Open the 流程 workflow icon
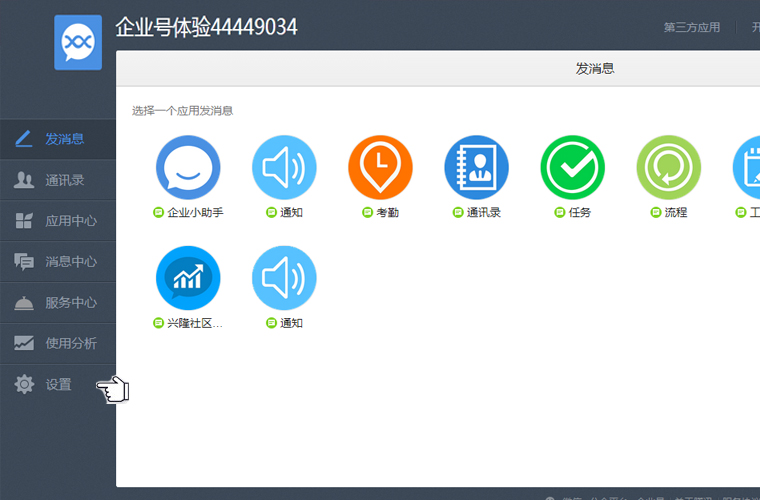Image resolution: width=760 pixels, height=500 pixels. pos(669,167)
